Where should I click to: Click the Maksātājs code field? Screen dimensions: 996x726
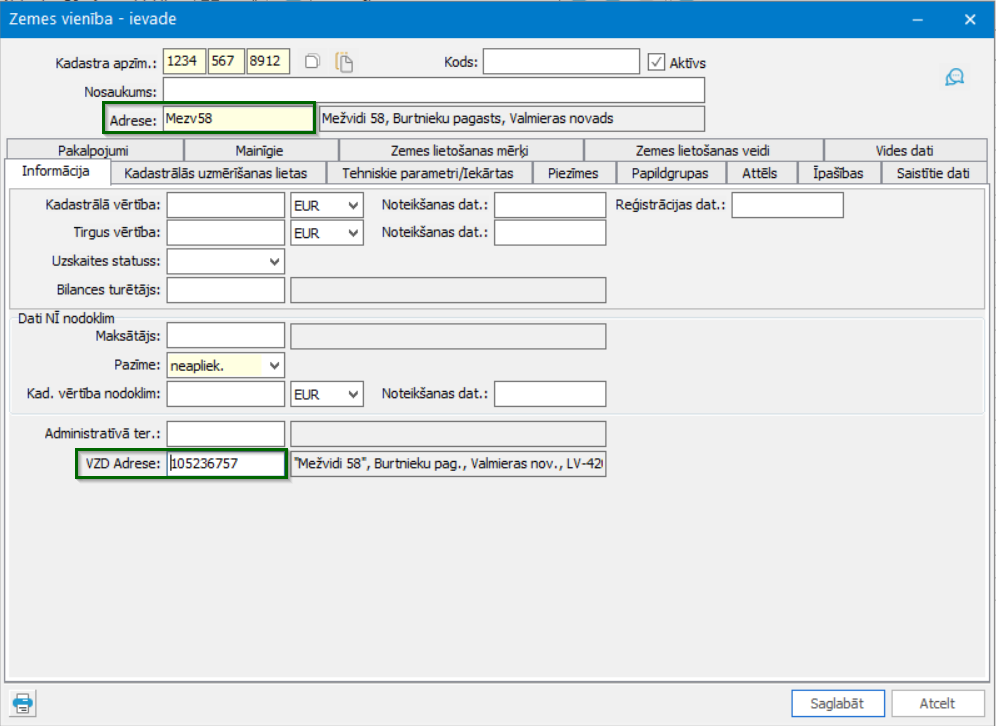pyautogui.click(x=225, y=336)
